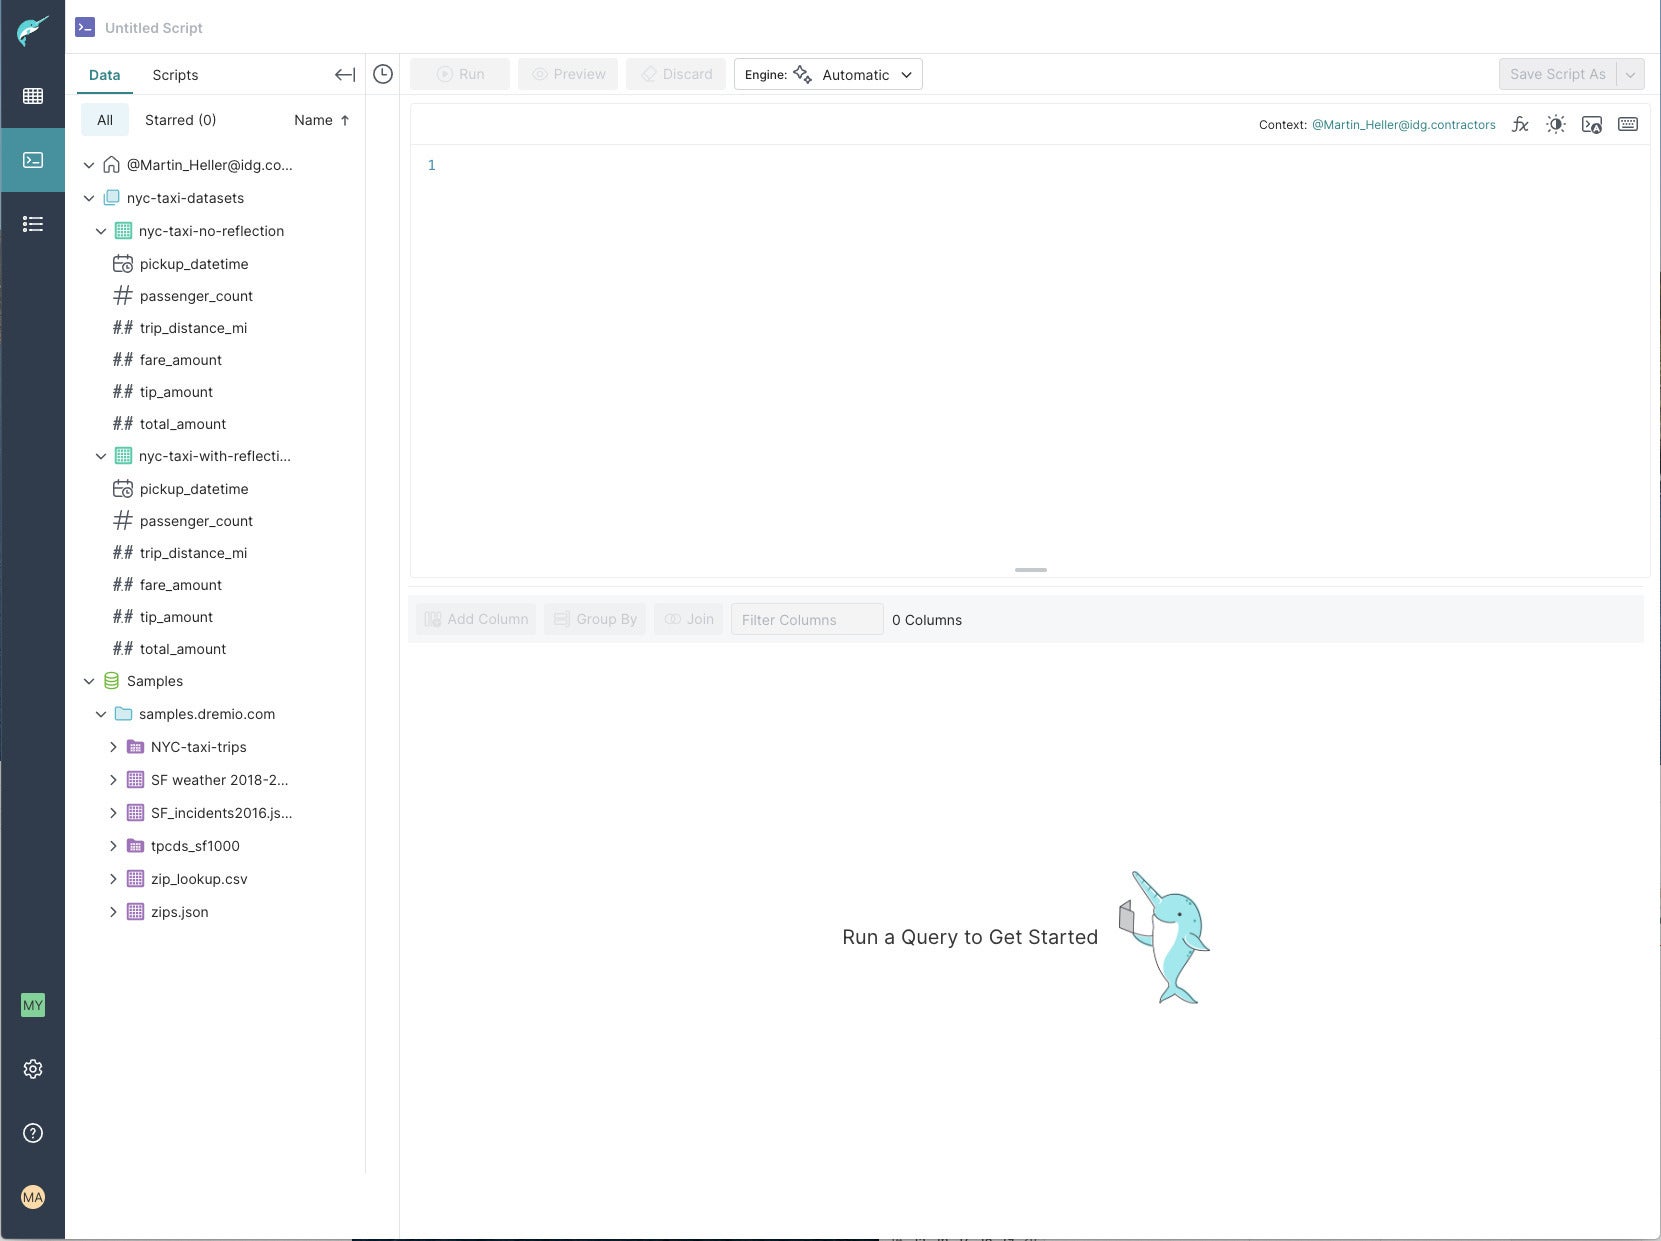Open the Engine Automatic dropdown

(828, 75)
